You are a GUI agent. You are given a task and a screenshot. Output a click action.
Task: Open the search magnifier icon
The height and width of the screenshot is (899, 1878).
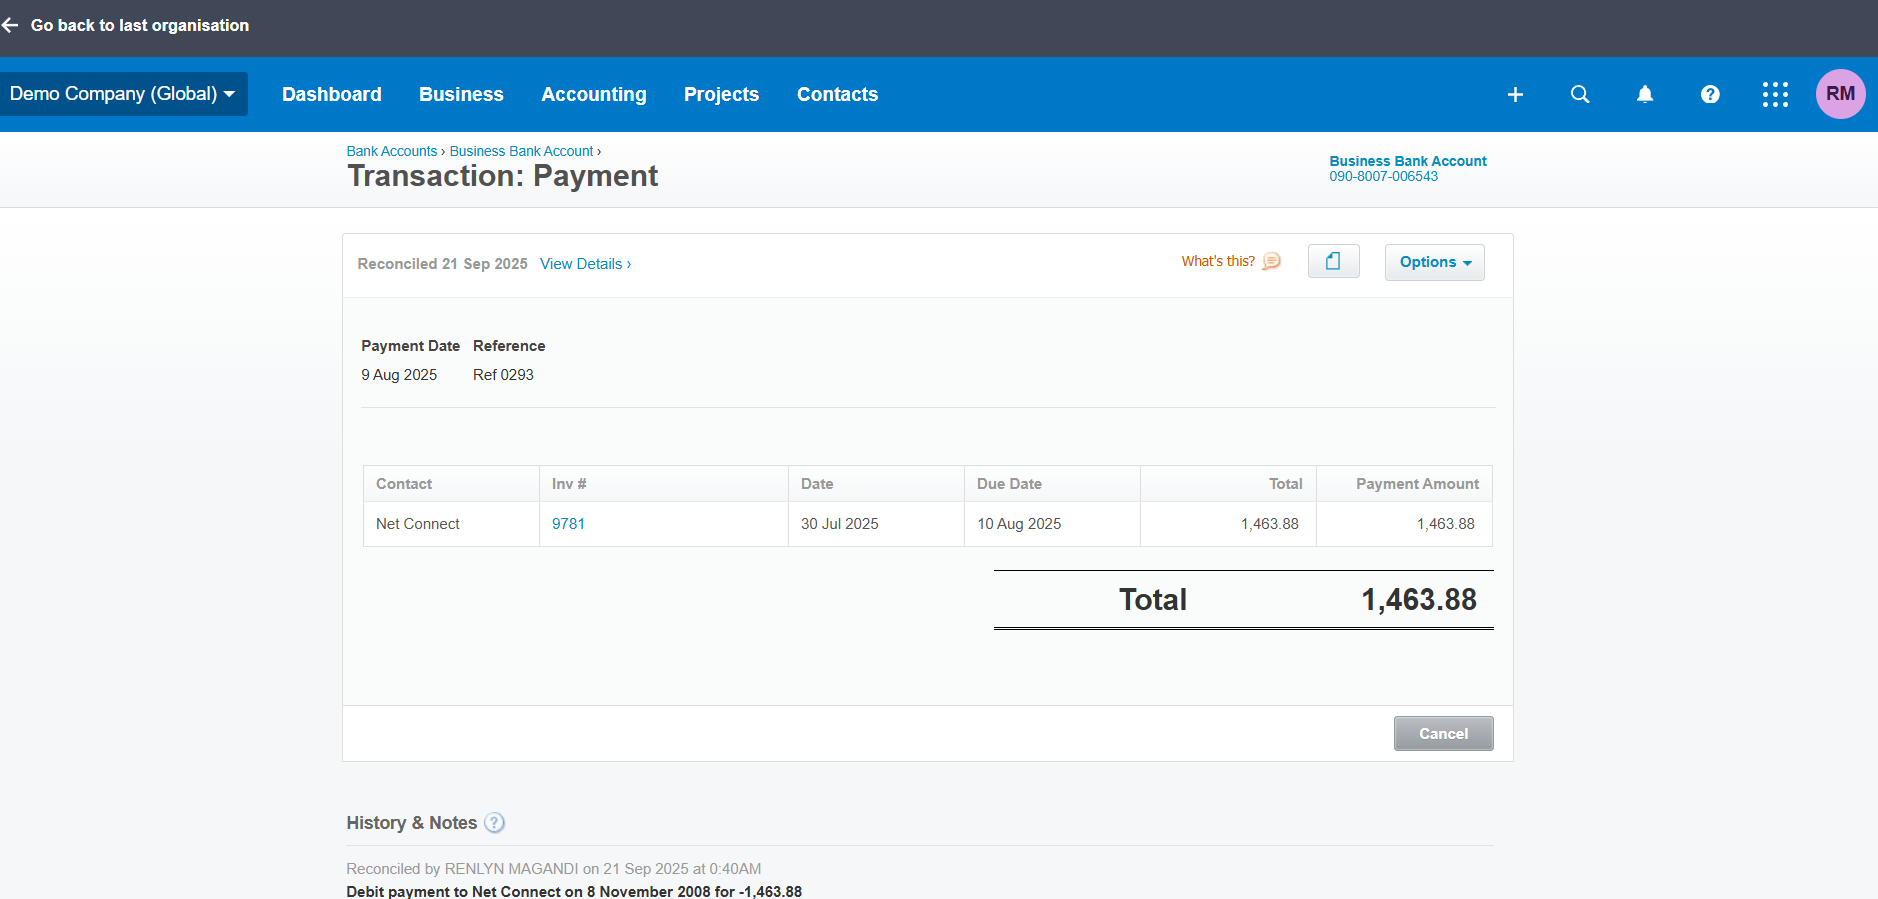pos(1580,94)
